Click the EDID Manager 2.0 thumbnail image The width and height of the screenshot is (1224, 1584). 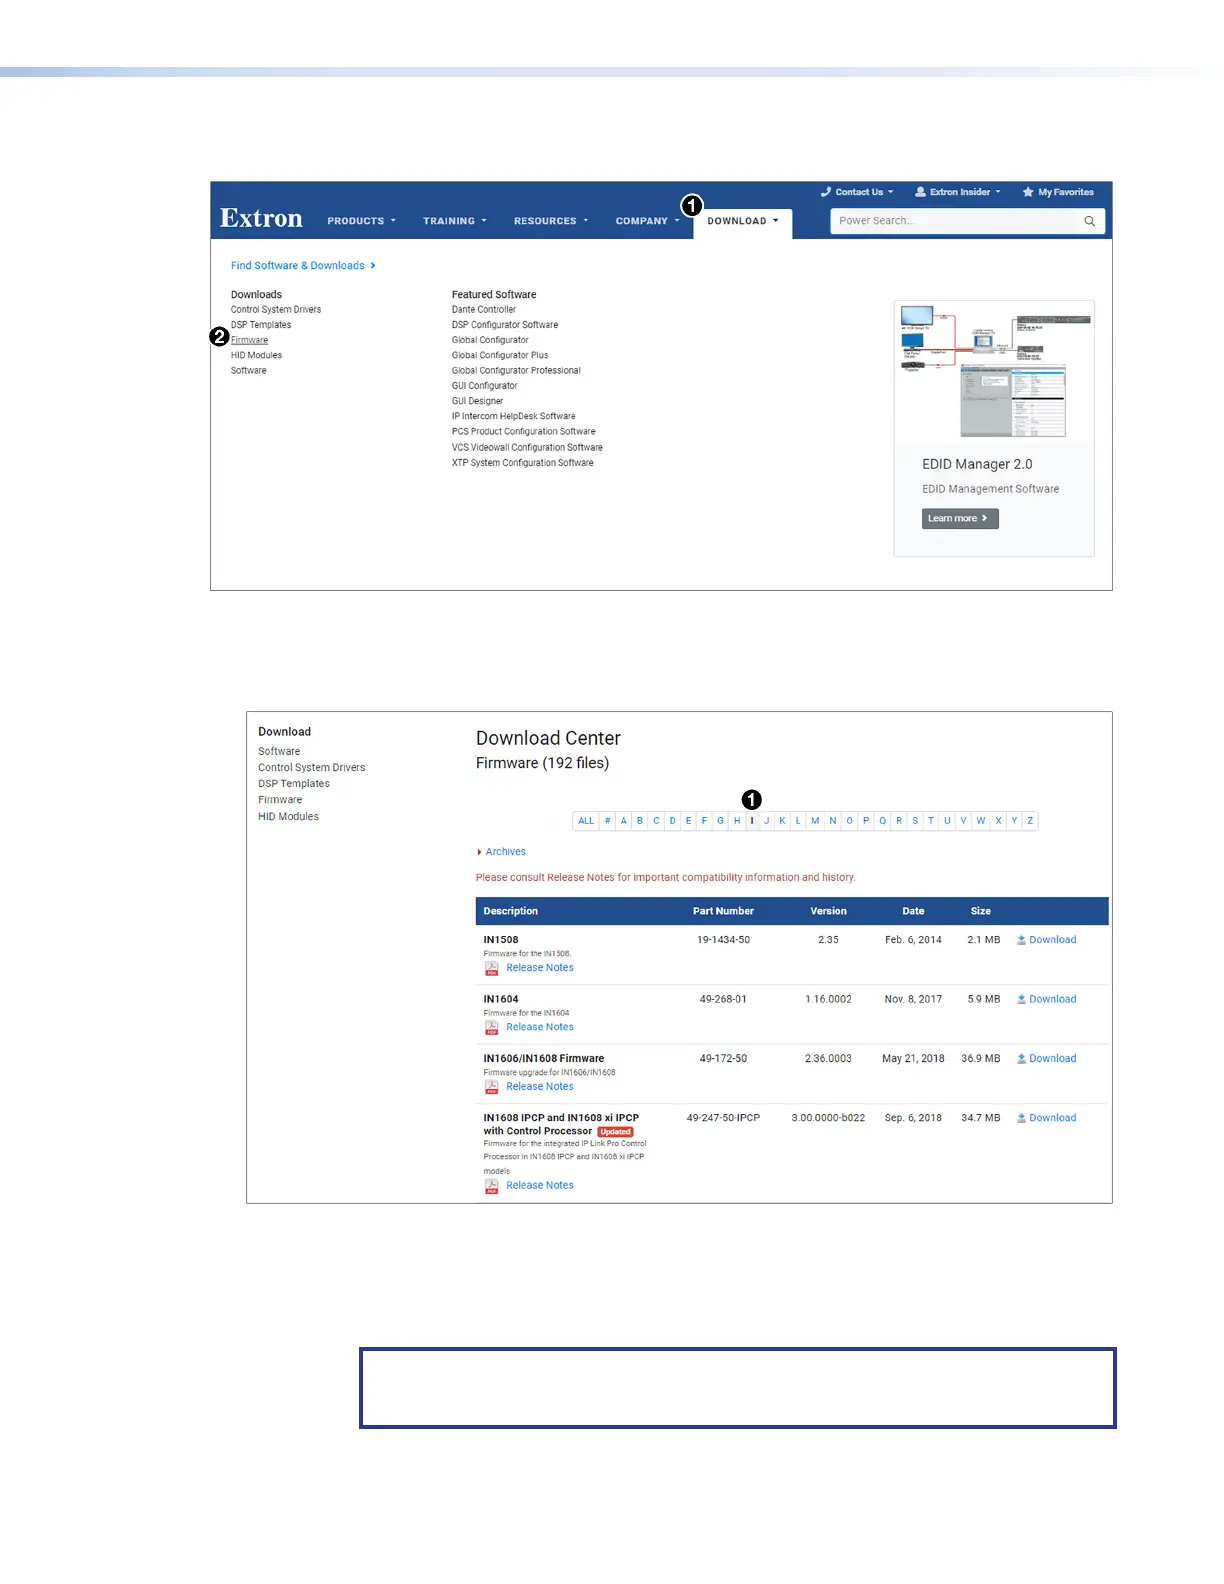[994, 372]
